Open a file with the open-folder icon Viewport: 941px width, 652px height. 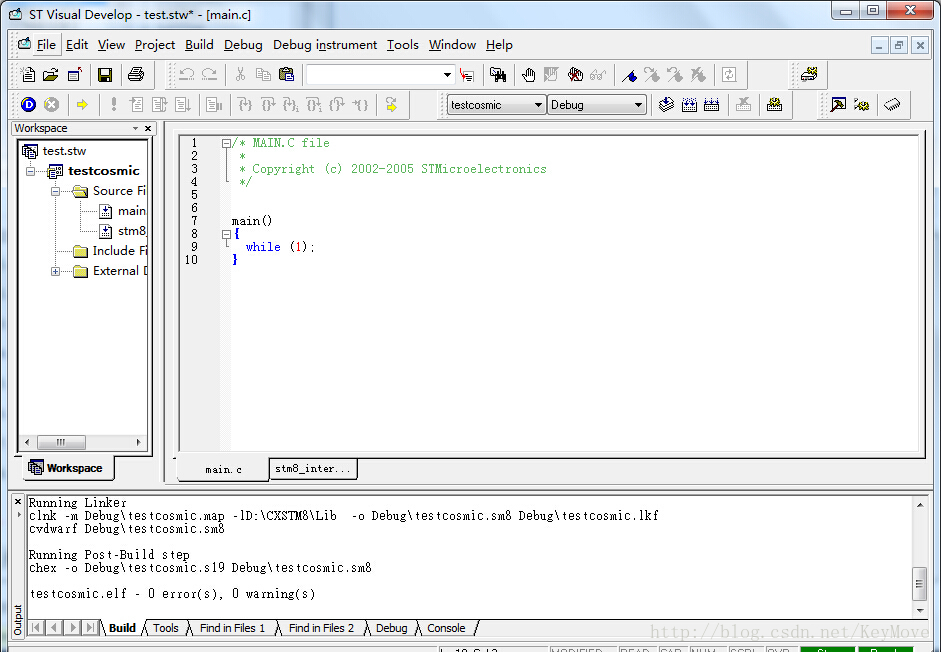(51, 75)
